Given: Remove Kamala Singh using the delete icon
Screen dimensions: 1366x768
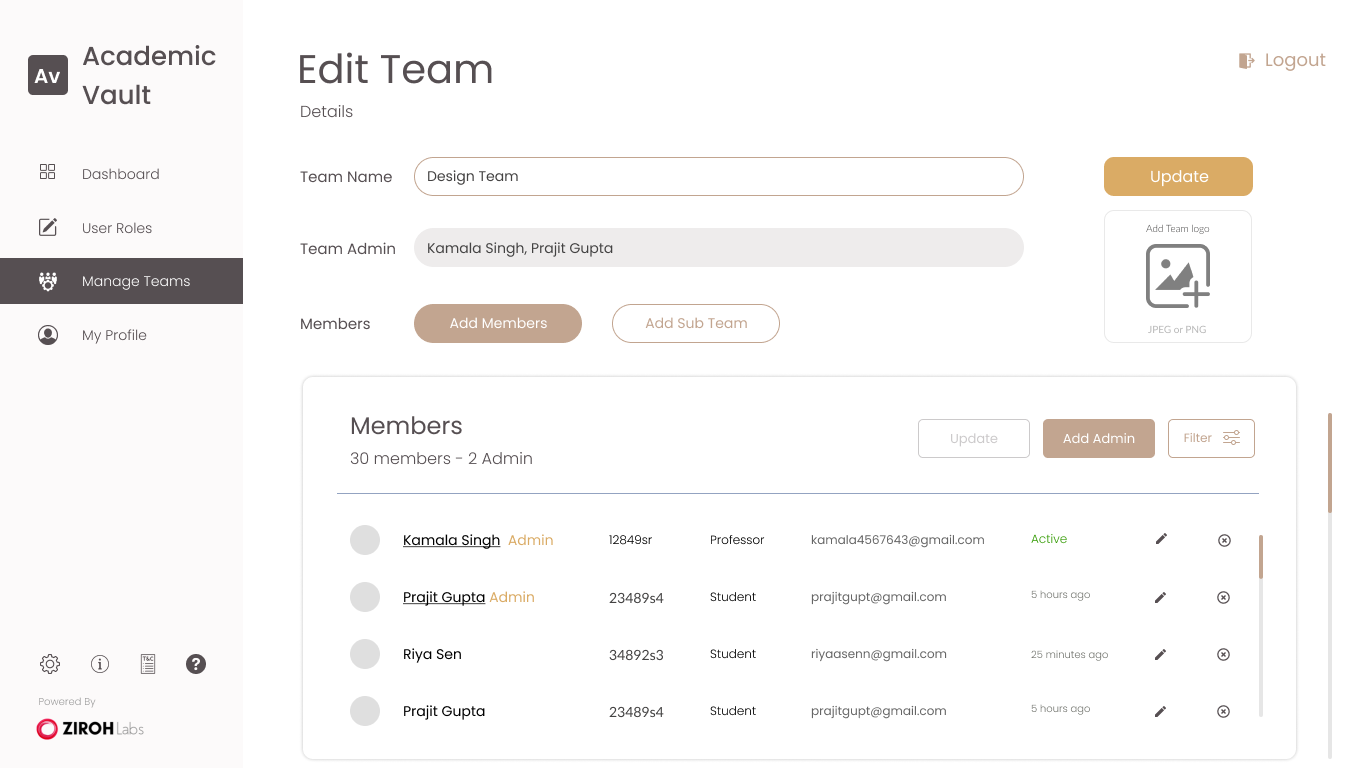Looking at the screenshot, I should tap(1224, 541).
